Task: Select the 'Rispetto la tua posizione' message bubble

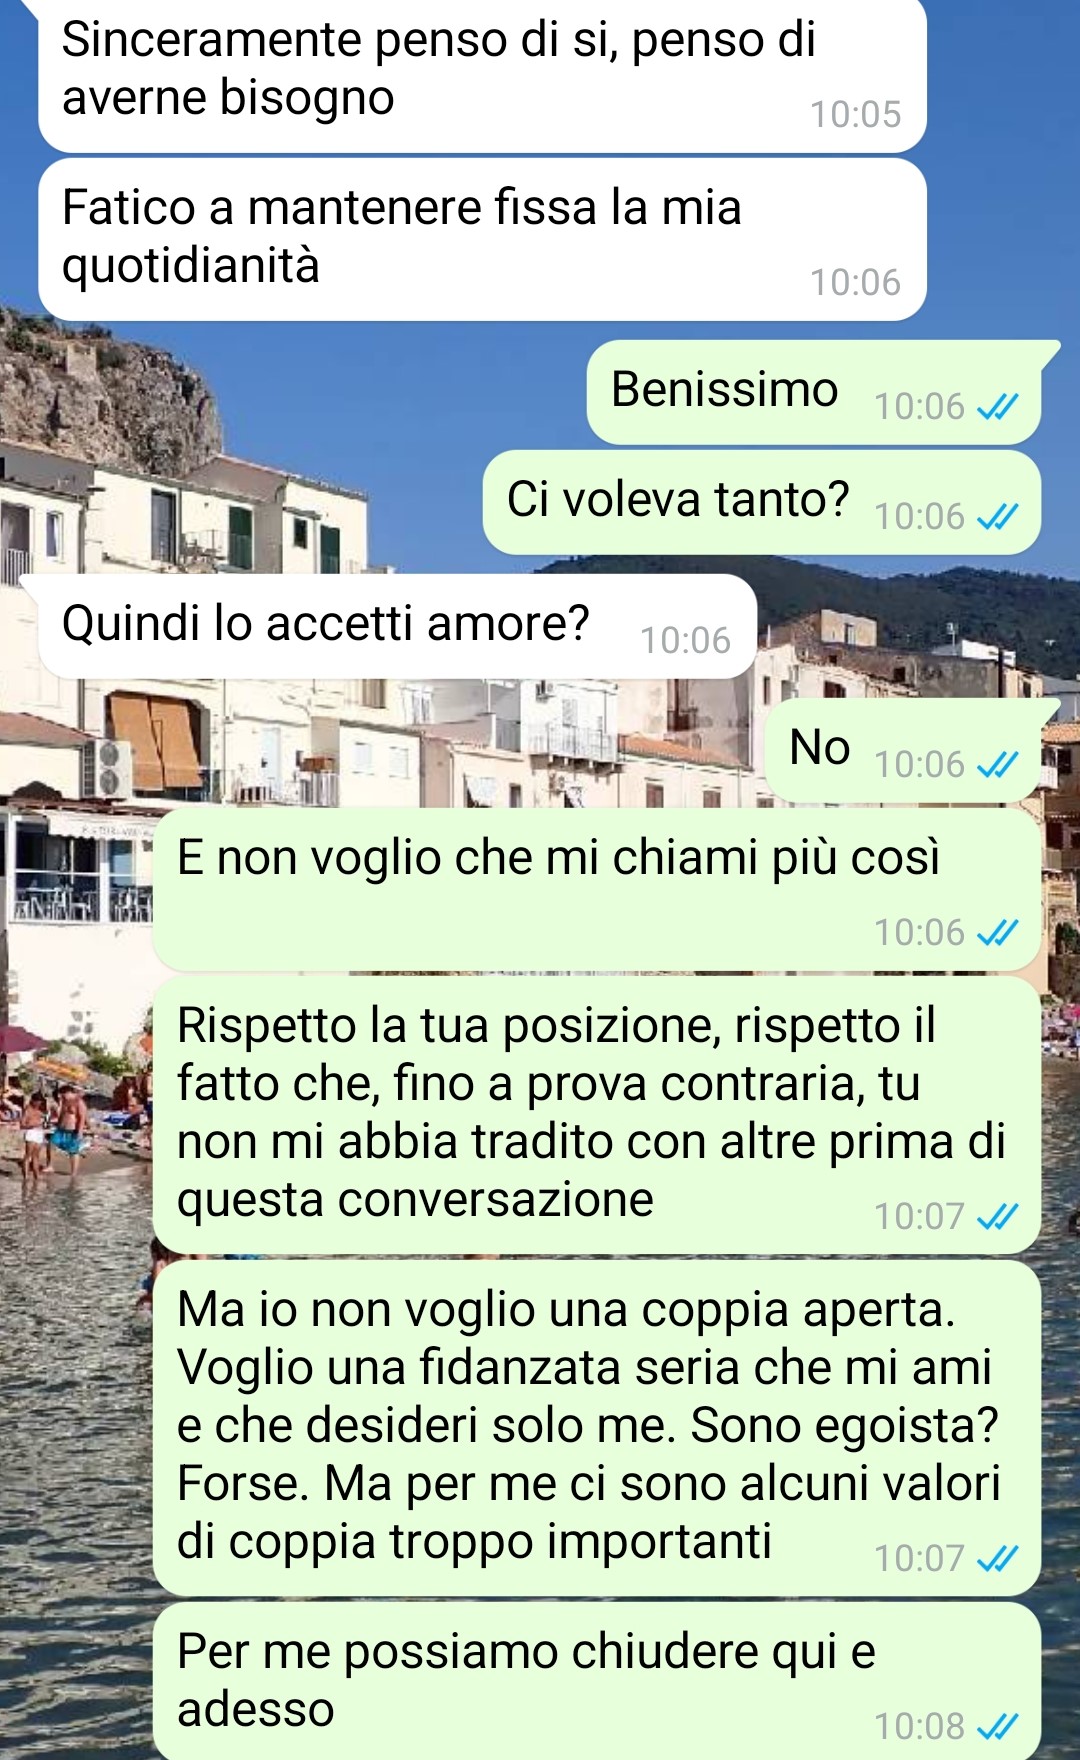Action: pyautogui.click(x=597, y=1115)
